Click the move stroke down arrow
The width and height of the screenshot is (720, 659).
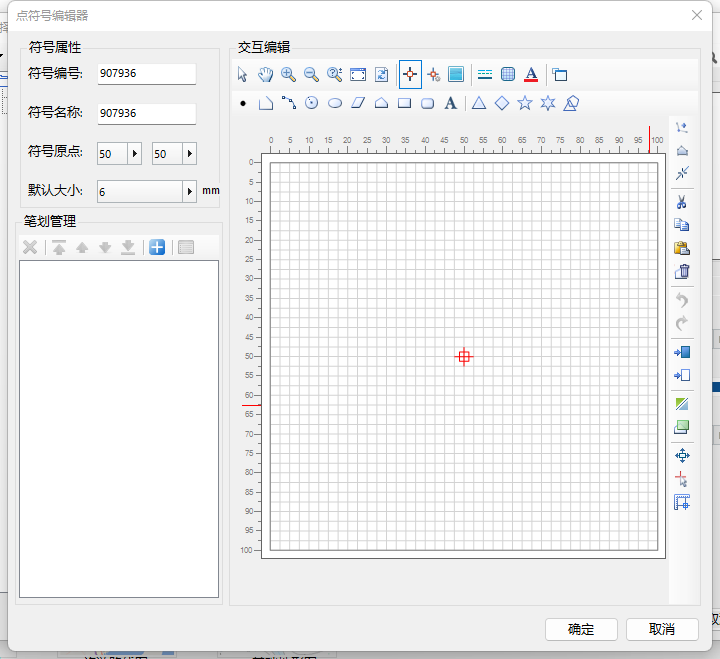point(105,248)
